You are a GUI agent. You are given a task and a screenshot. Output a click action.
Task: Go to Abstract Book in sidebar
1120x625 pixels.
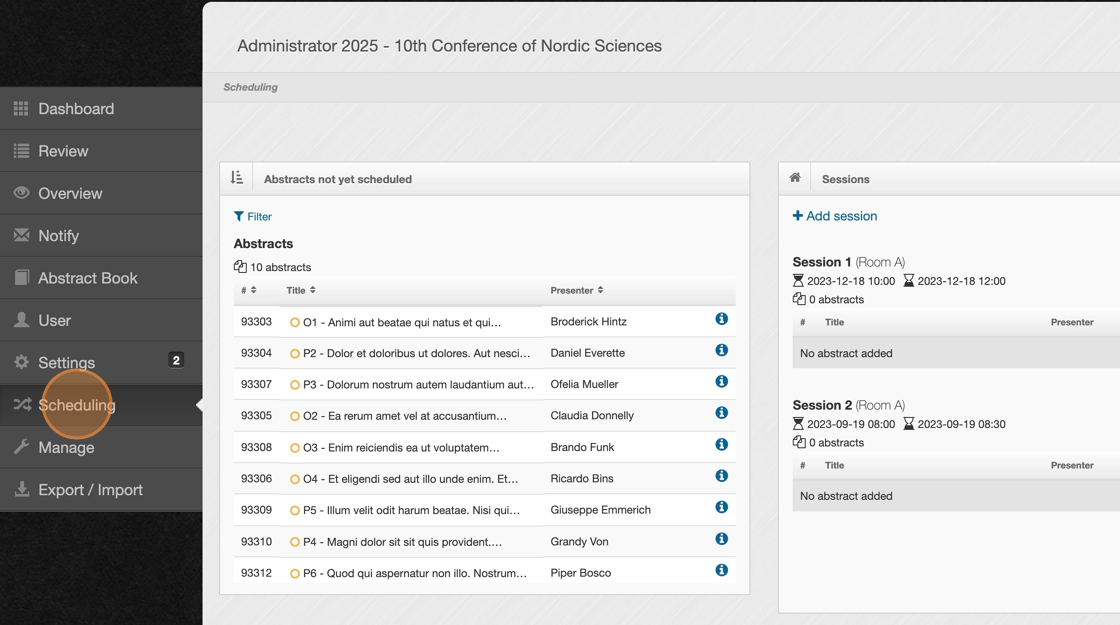[88, 278]
